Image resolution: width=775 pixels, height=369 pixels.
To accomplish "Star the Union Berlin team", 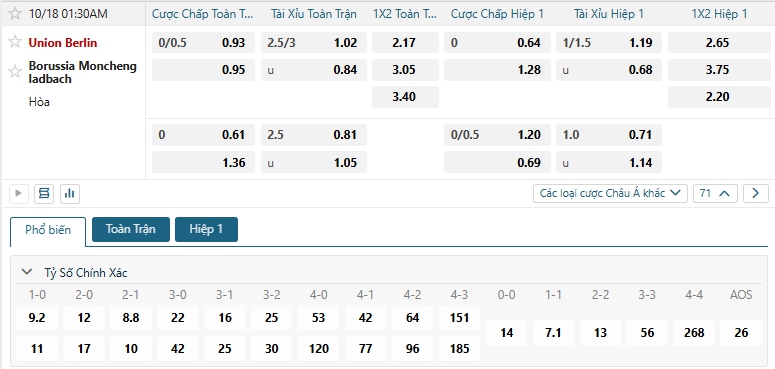I will click(x=15, y=41).
